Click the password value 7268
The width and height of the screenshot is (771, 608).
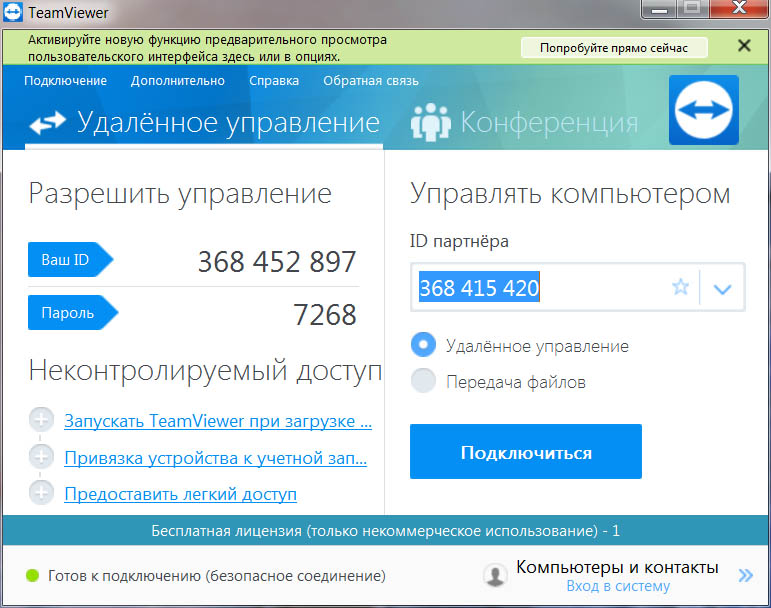[x=325, y=315]
